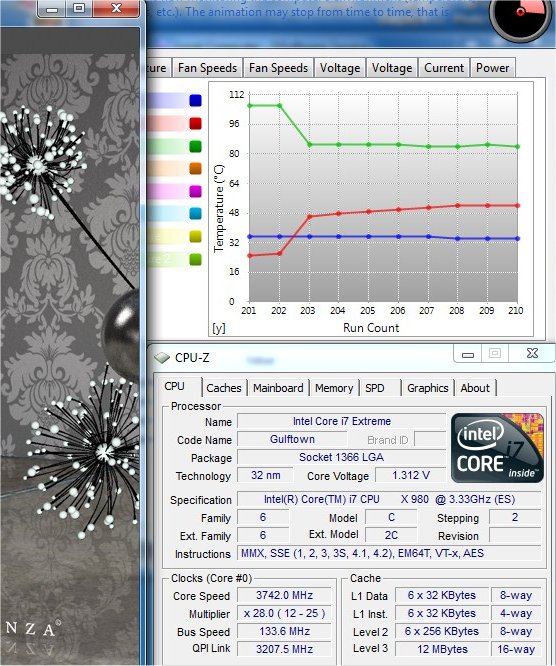Click the green line point at run 203

309,145
